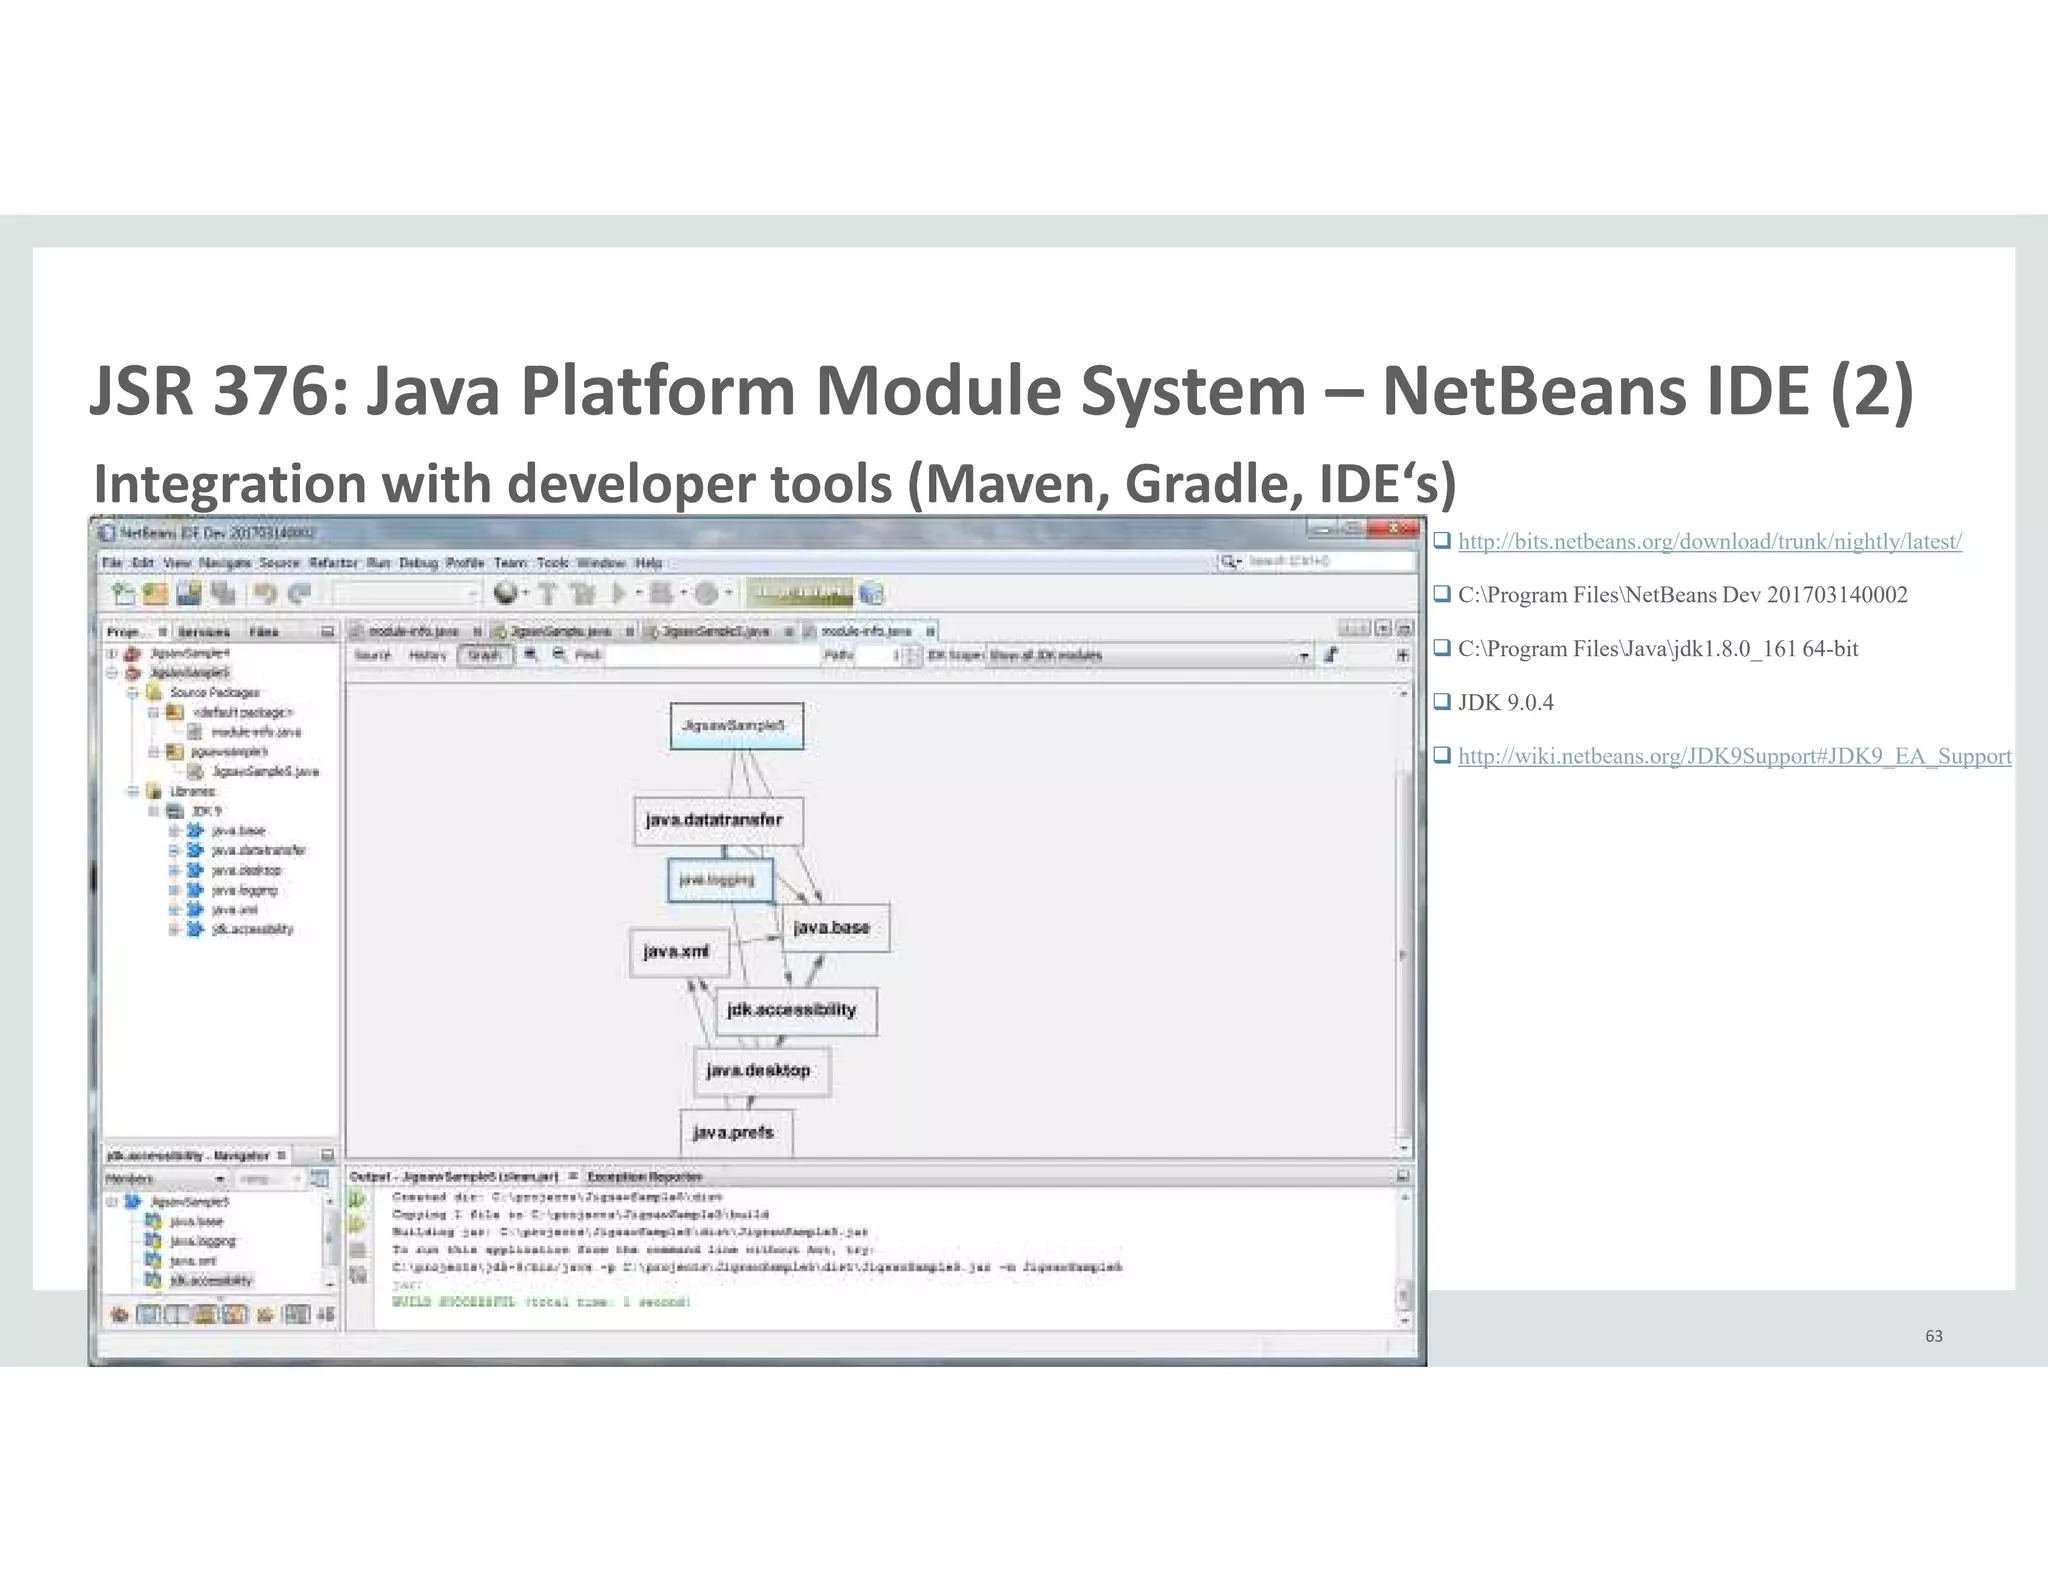The height and width of the screenshot is (1582, 2048).
Task: Click the bottom icon in Output sidebar
Action: coord(357,1275)
